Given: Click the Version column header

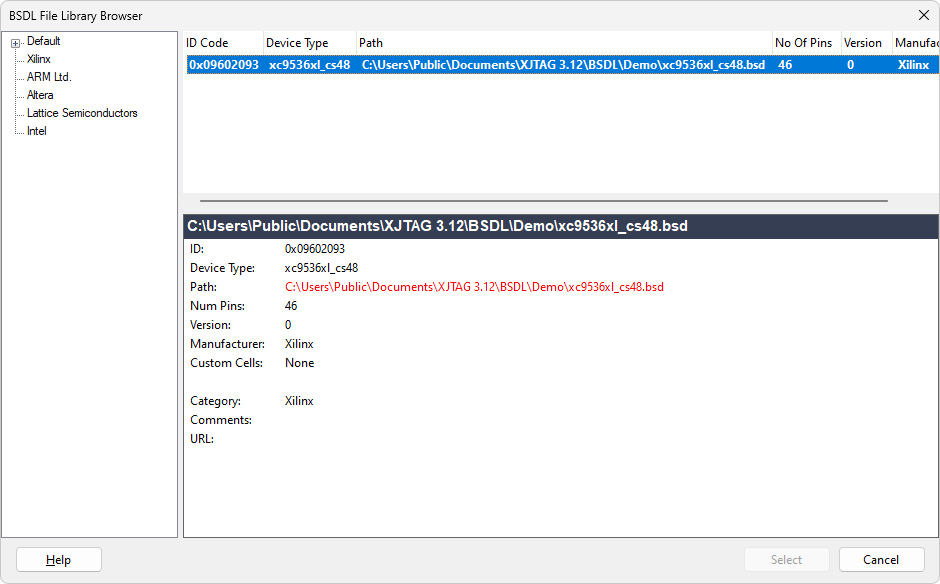Looking at the screenshot, I should 863,43.
